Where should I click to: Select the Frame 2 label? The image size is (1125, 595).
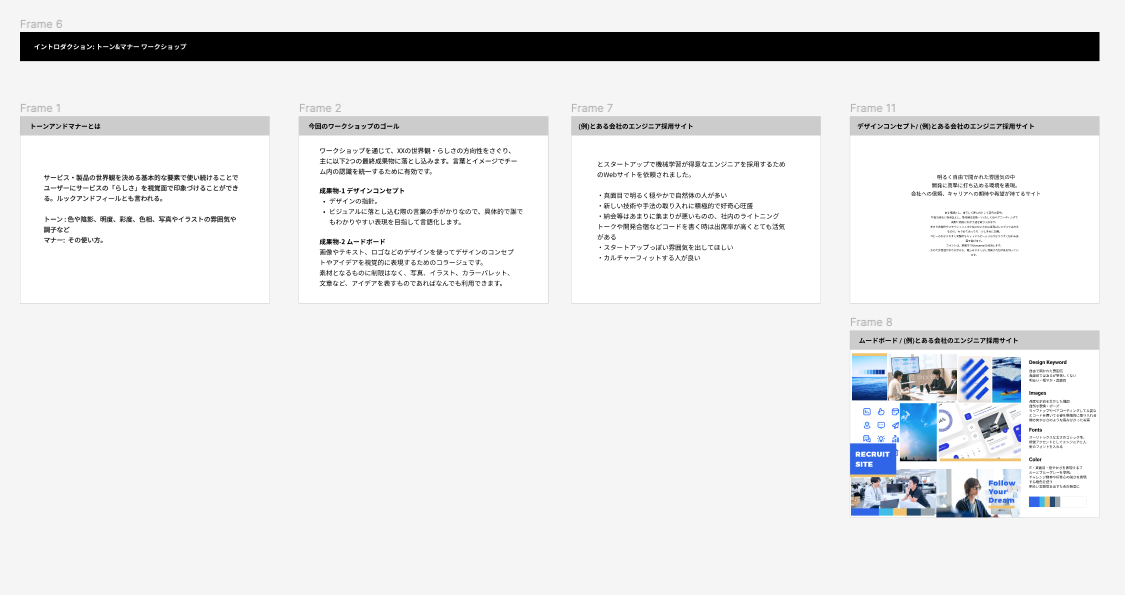[320, 108]
